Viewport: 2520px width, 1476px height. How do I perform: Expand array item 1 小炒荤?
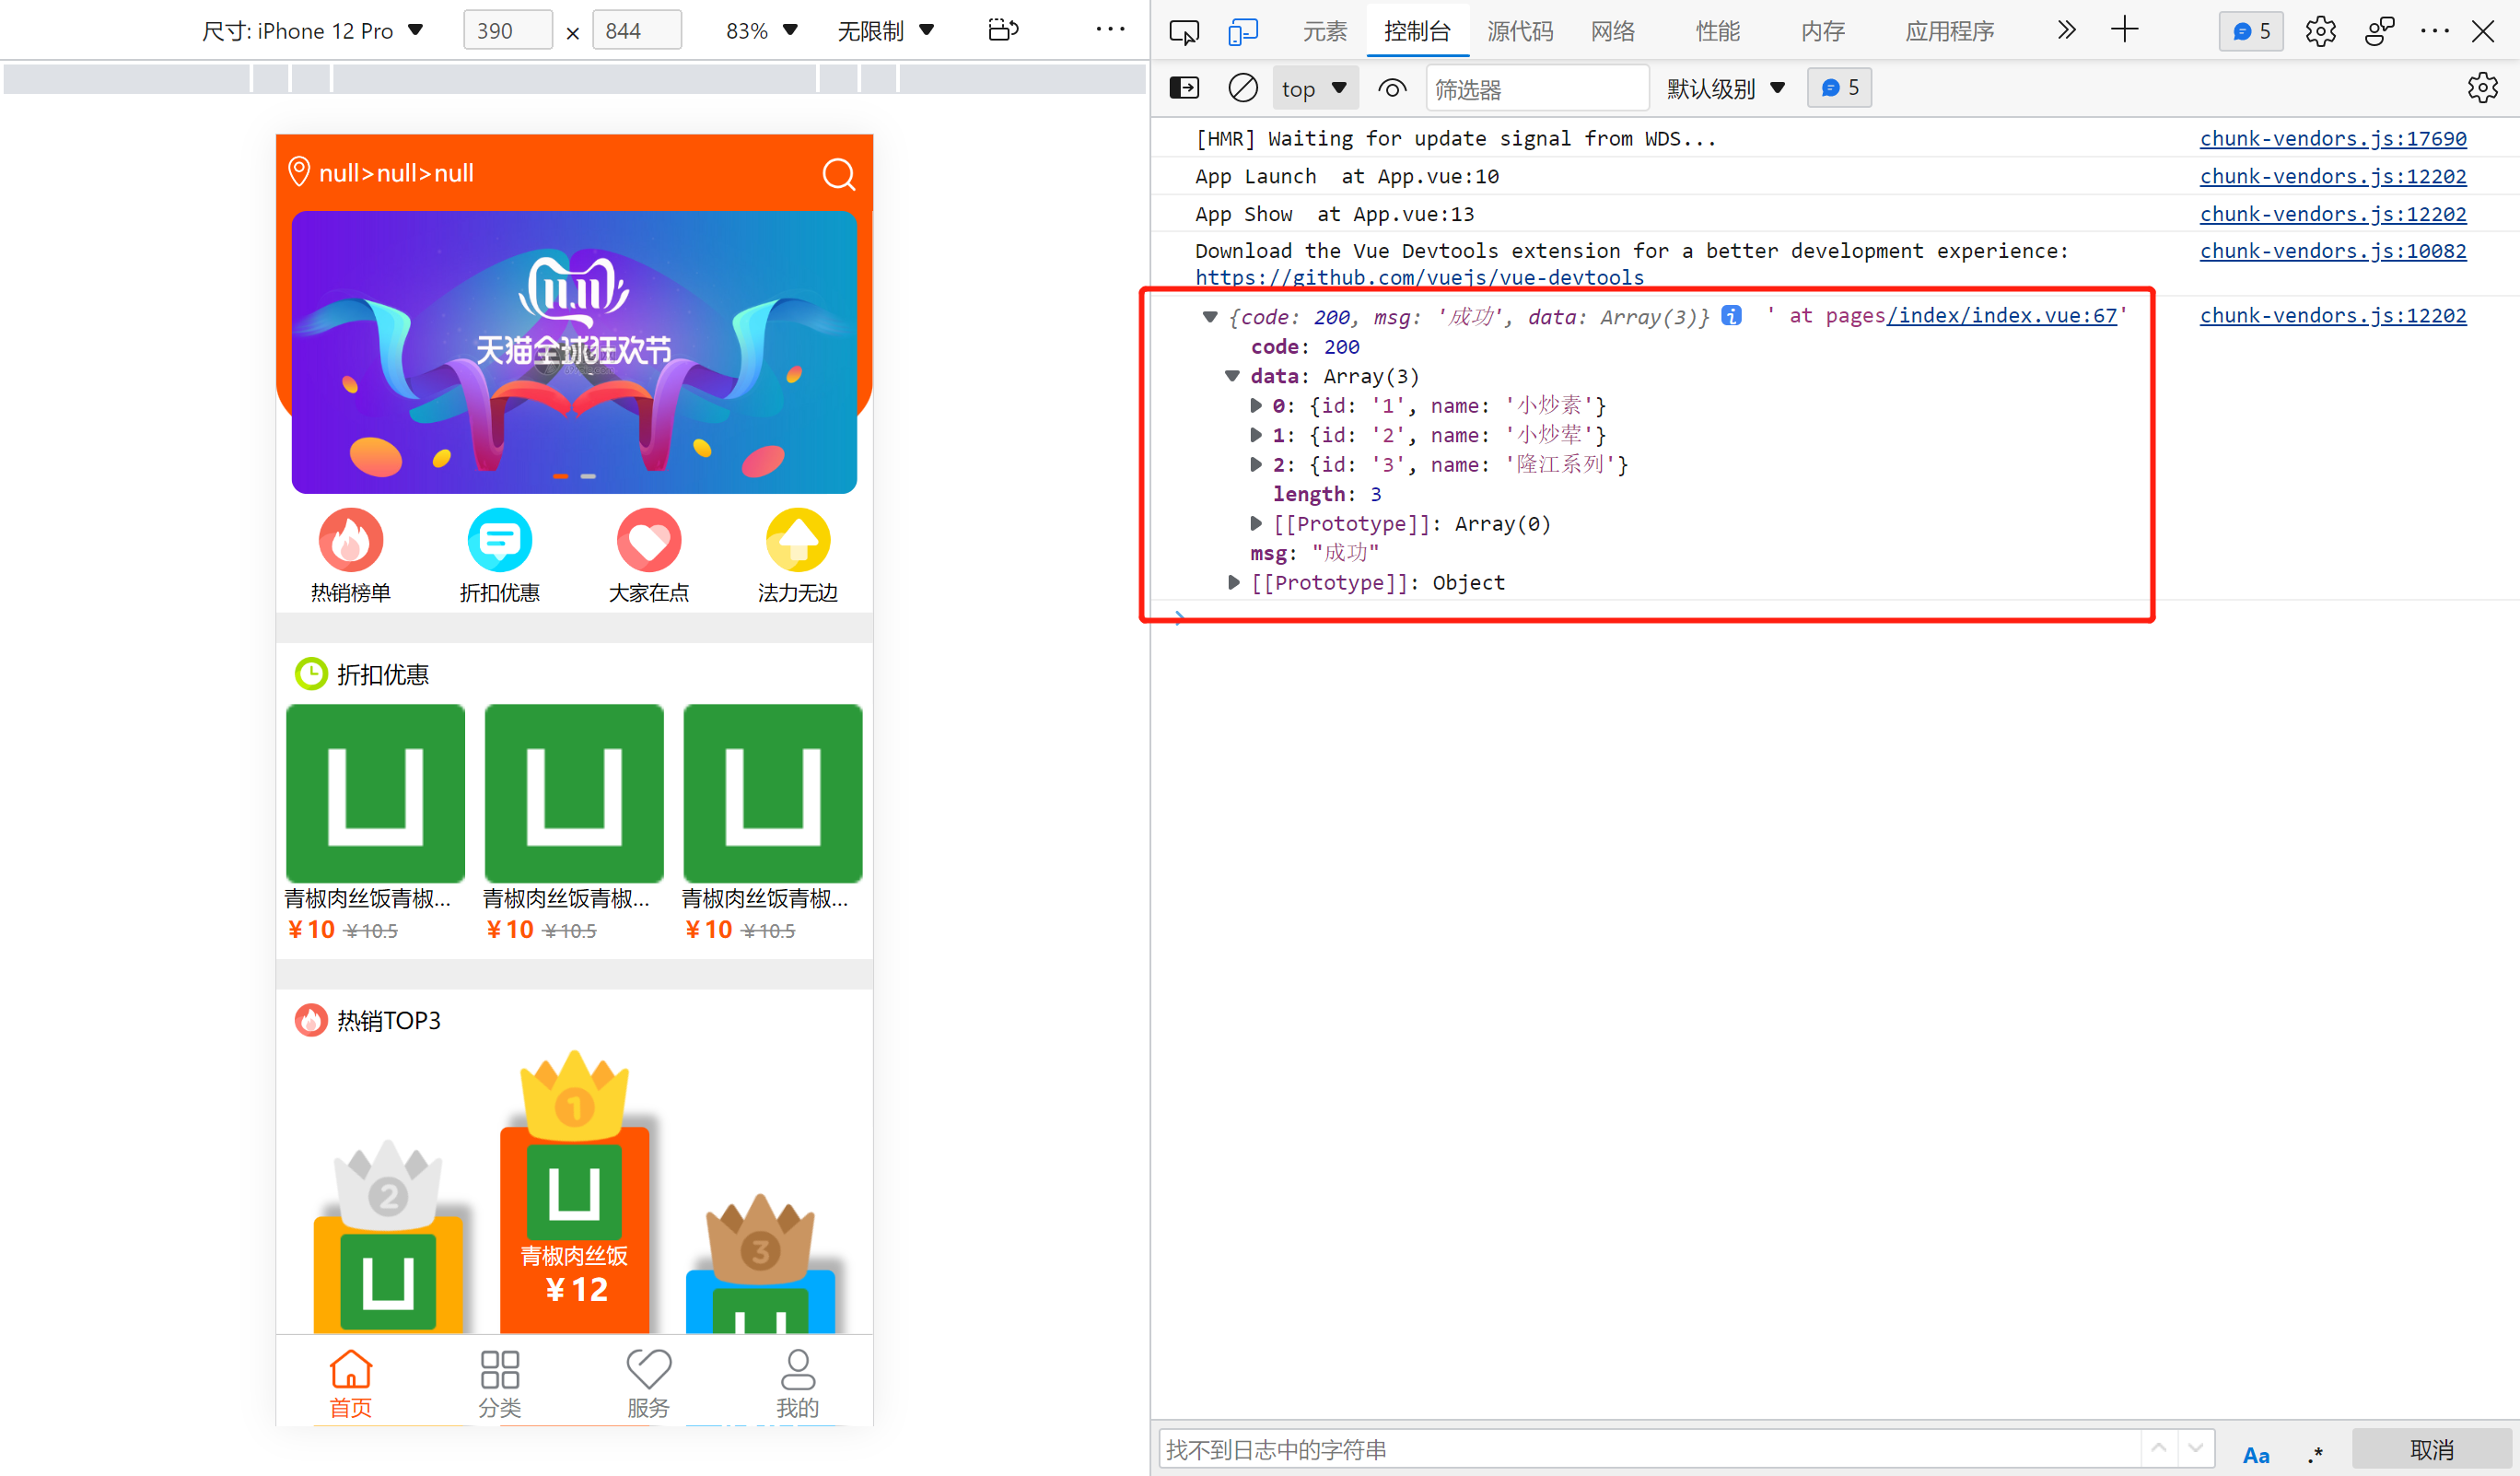[x=1255, y=435]
